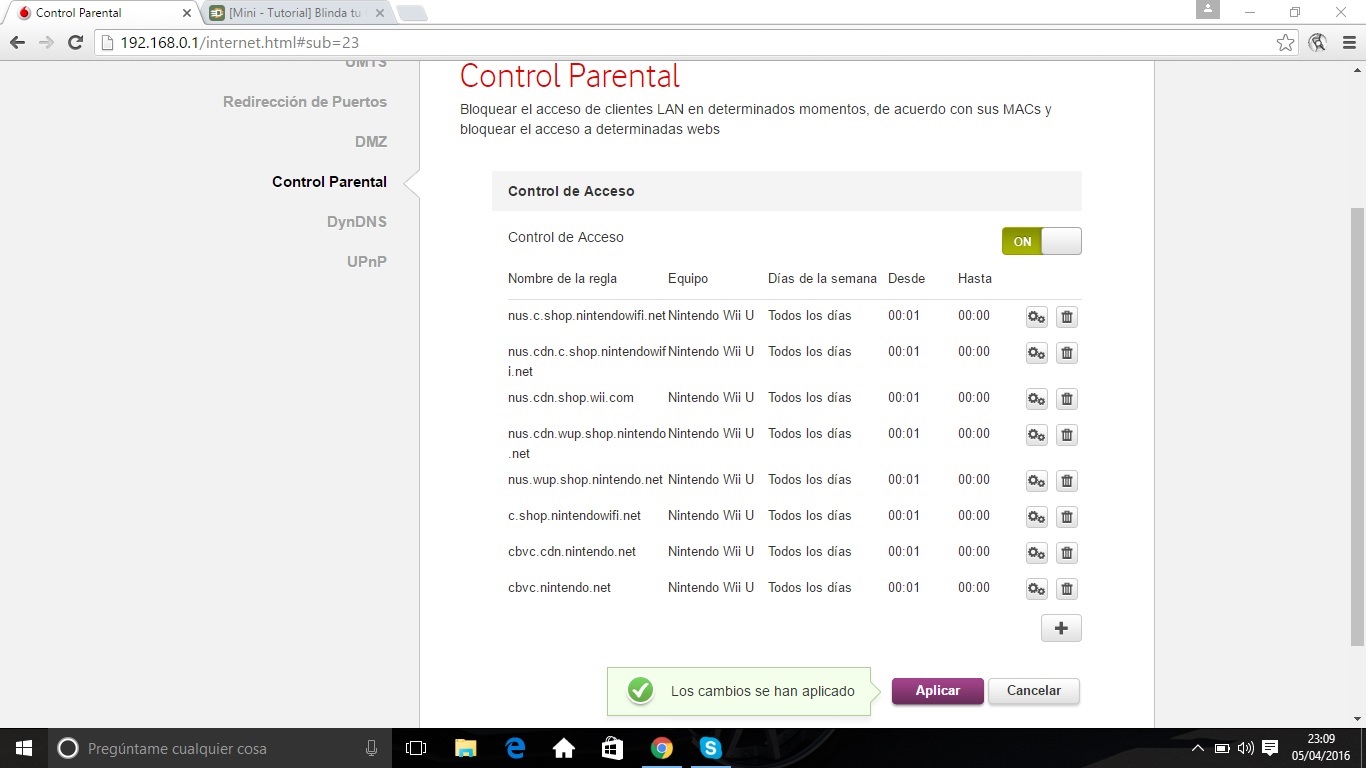Image resolution: width=1366 pixels, height=768 pixels.
Task: Delete the nus.c.shop.nintendowifi.net rule
Action: click(x=1067, y=317)
